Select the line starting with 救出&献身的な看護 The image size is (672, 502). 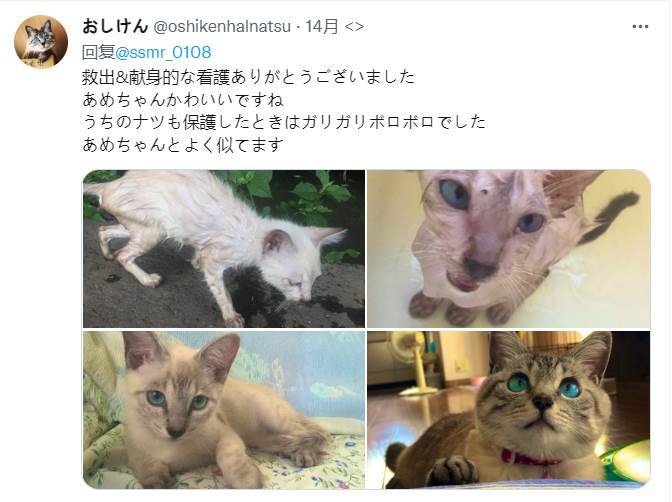(x=249, y=77)
